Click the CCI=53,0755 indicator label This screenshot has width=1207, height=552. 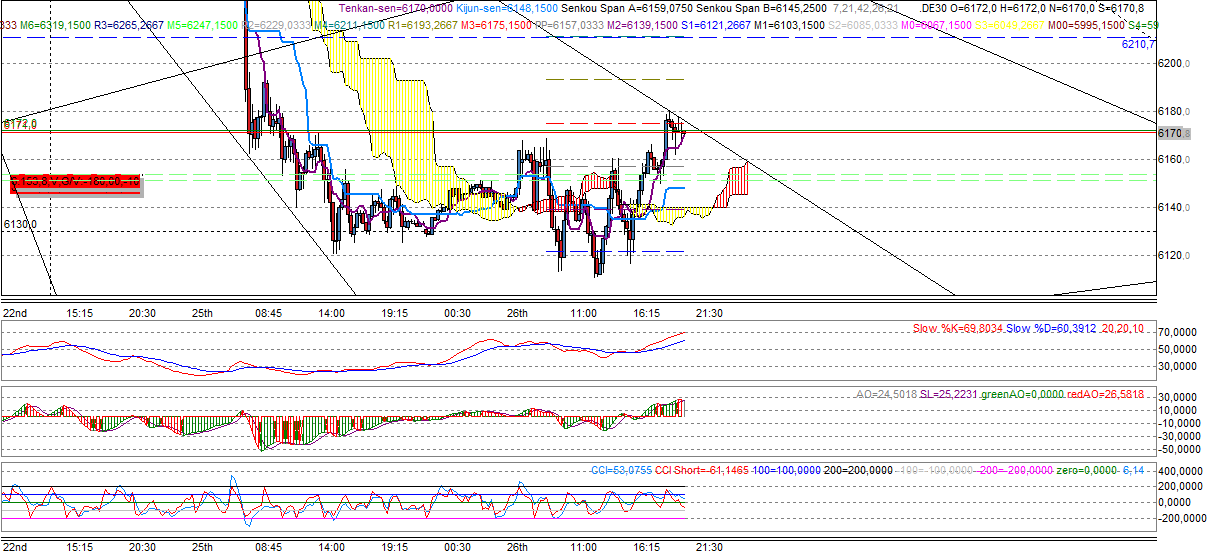click(622, 469)
